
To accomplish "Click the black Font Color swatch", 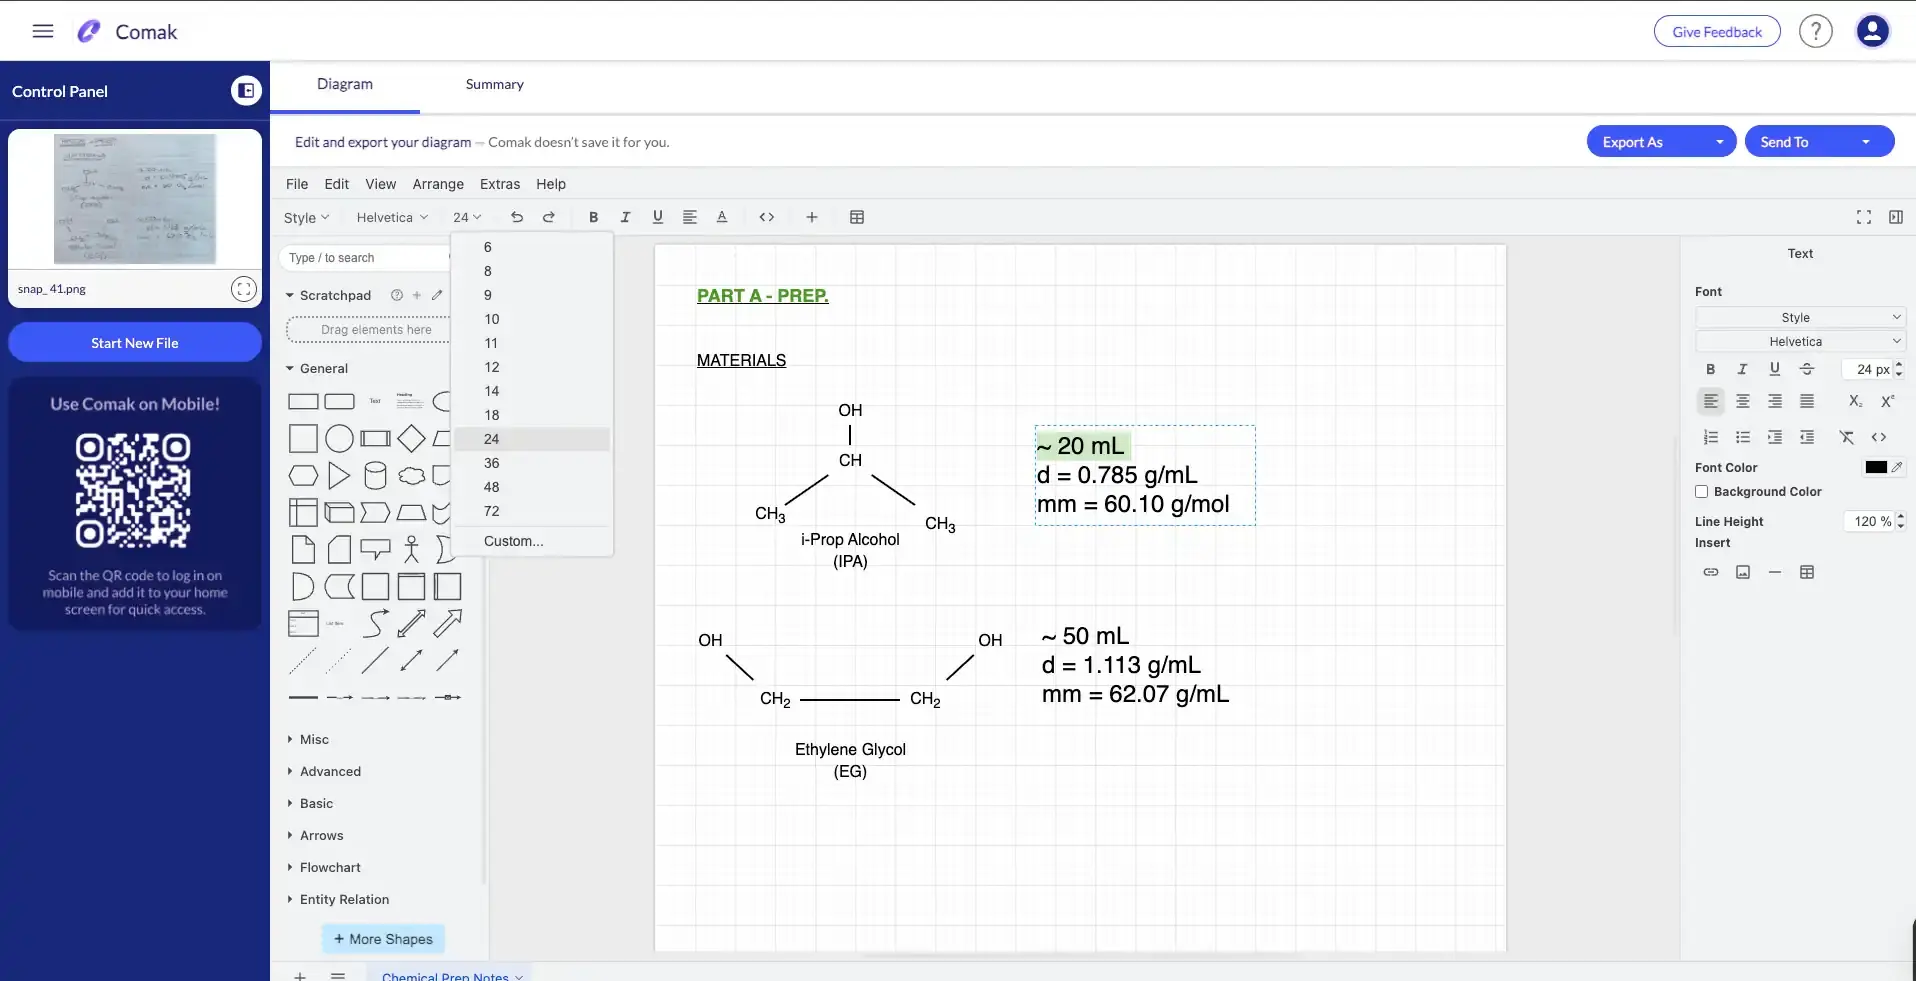I will pos(1875,467).
